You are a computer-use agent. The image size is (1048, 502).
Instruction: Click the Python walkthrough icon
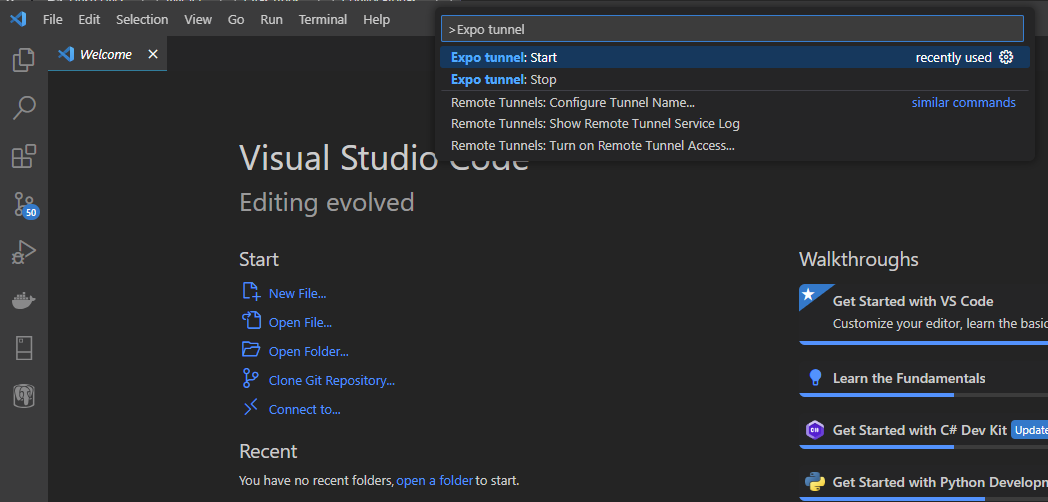[815, 482]
